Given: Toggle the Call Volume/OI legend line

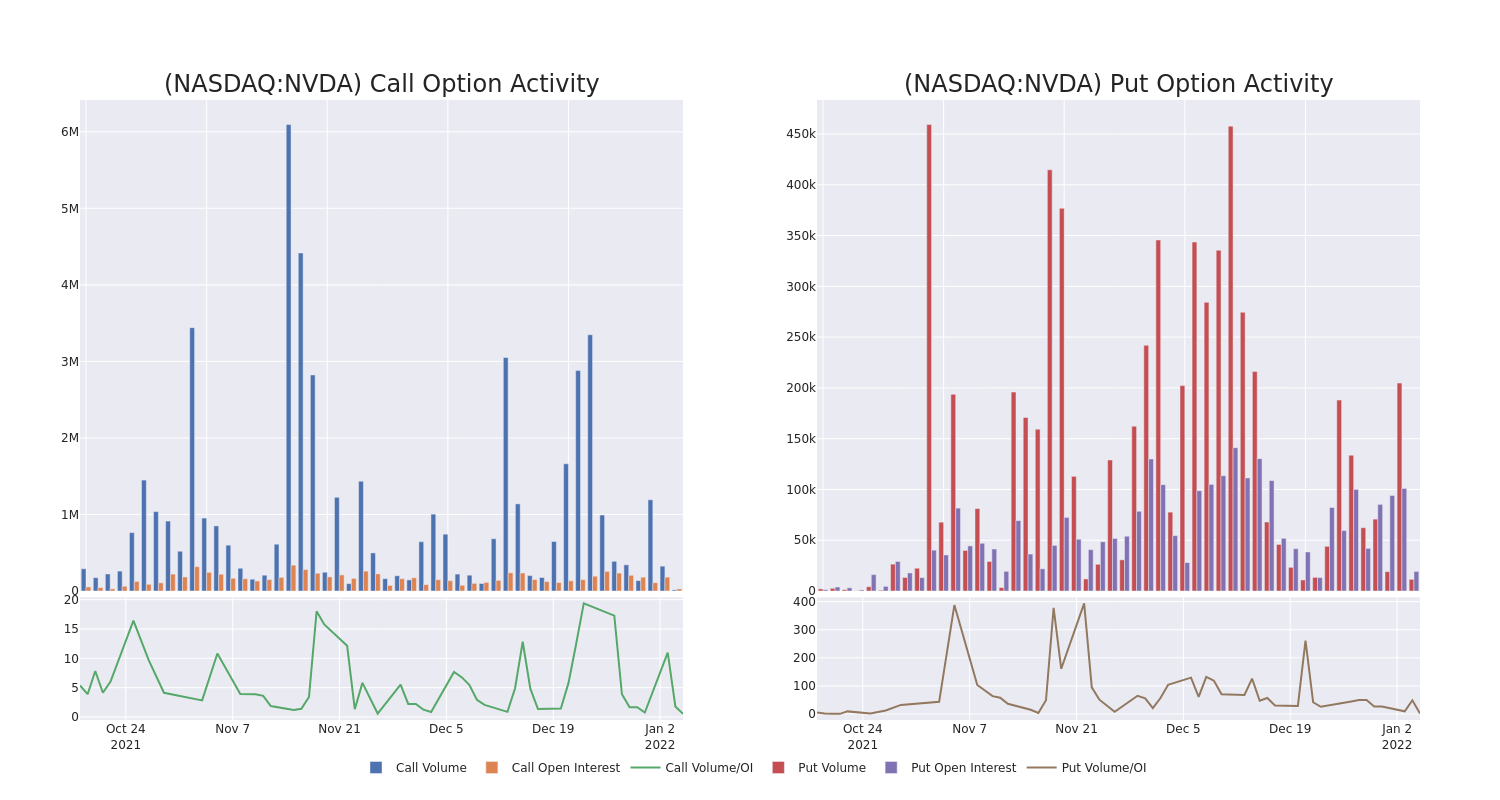Looking at the screenshot, I should 645,768.
